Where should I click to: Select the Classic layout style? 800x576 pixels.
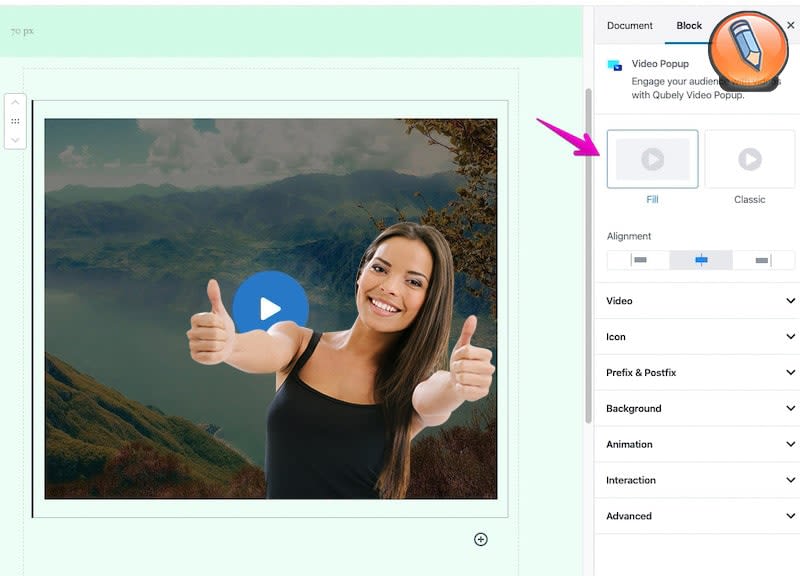click(749, 159)
